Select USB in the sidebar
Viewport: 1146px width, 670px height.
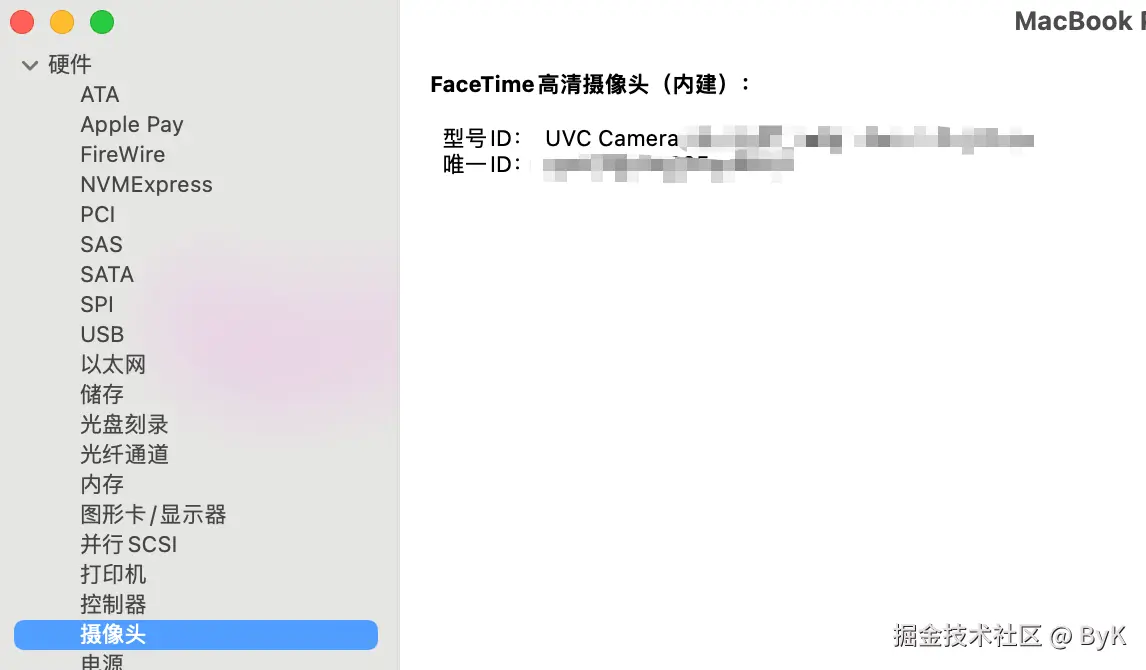(102, 335)
